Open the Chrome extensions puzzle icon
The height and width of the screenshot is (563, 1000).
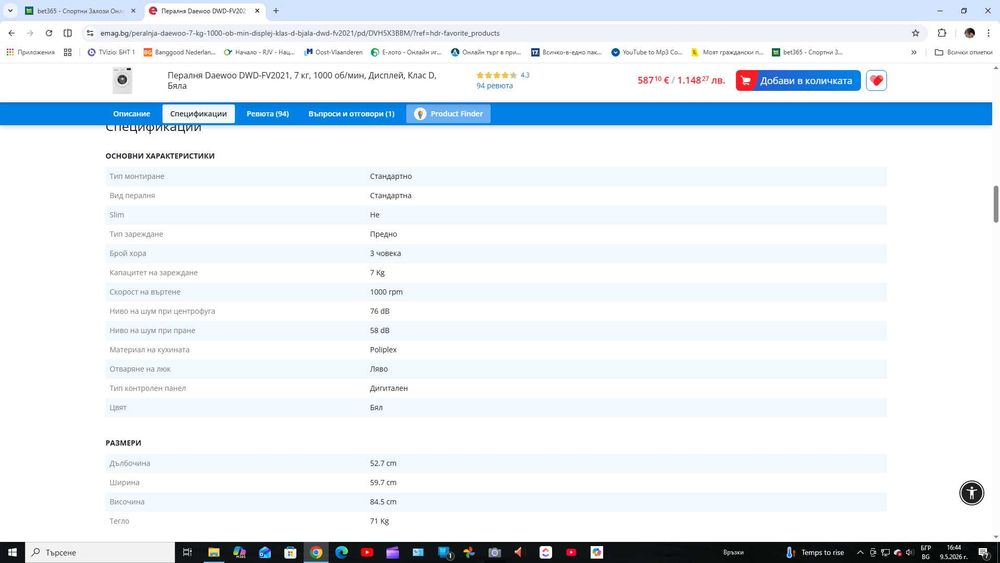942,33
